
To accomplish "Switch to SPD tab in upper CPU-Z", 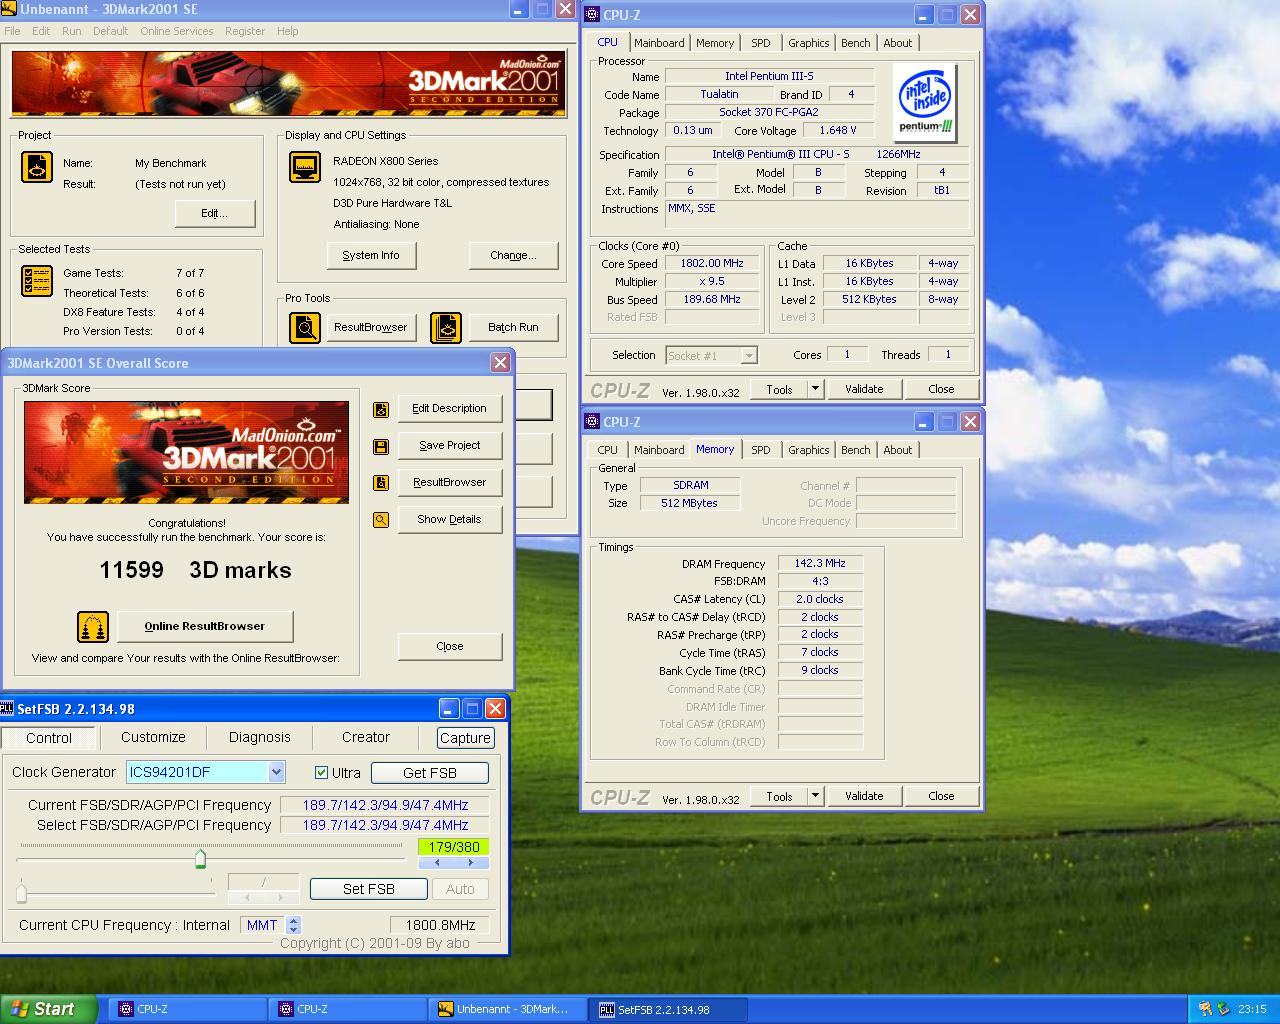I will pos(761,43).
